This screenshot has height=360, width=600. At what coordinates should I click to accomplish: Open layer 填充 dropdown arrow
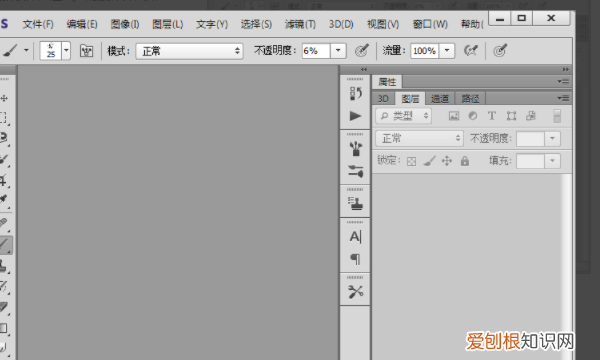552,161
